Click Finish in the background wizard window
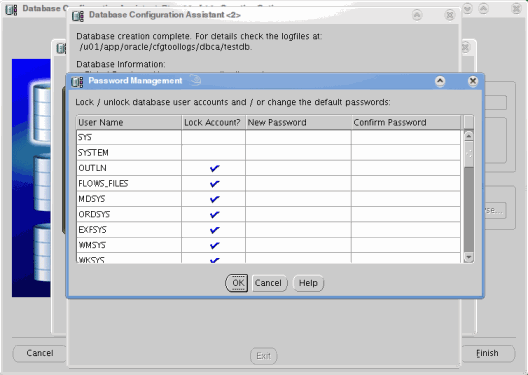The image size is (528, 375). click(487, 353)
